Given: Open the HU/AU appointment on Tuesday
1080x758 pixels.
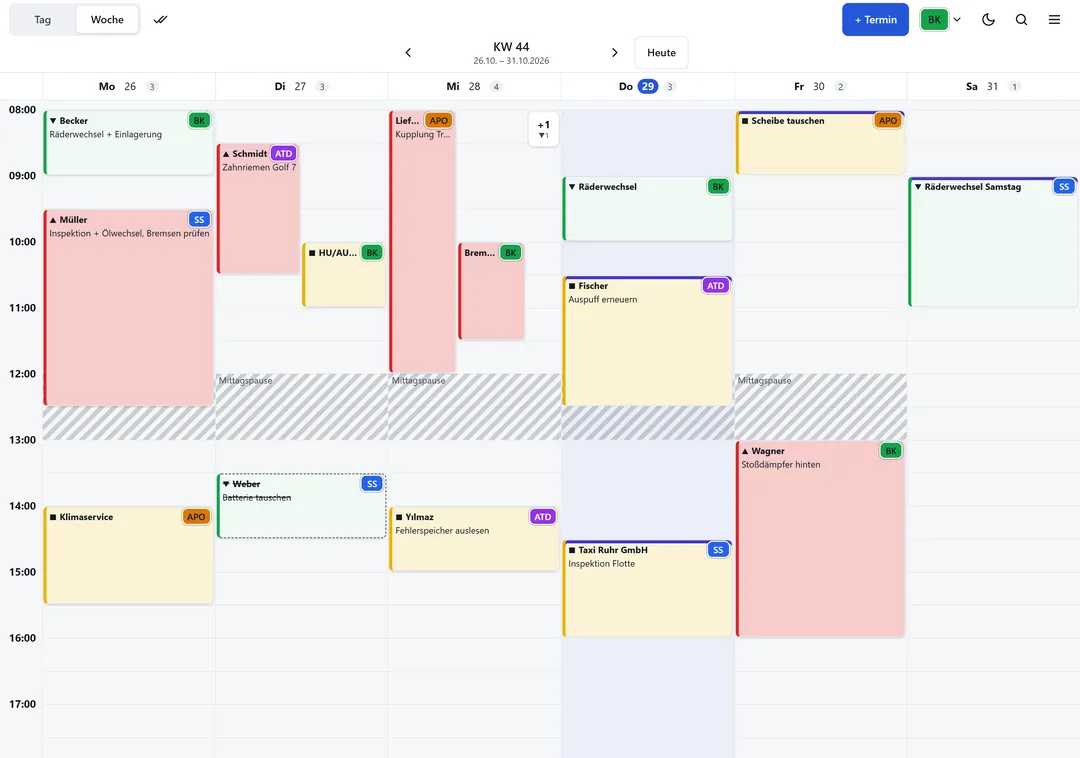Looking at the screenshot, I should (344, 275).
